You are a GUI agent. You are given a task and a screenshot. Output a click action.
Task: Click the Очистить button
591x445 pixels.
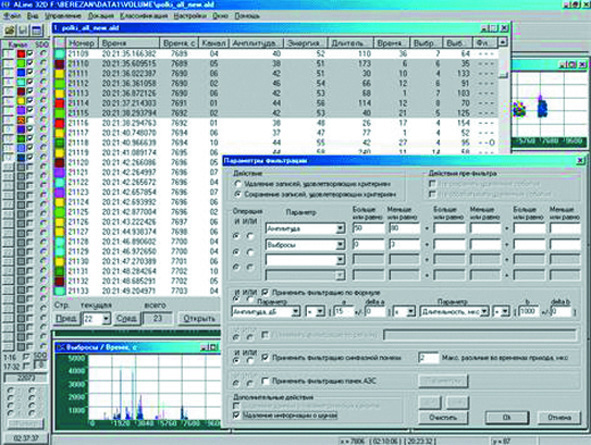[x=443, y=417]
